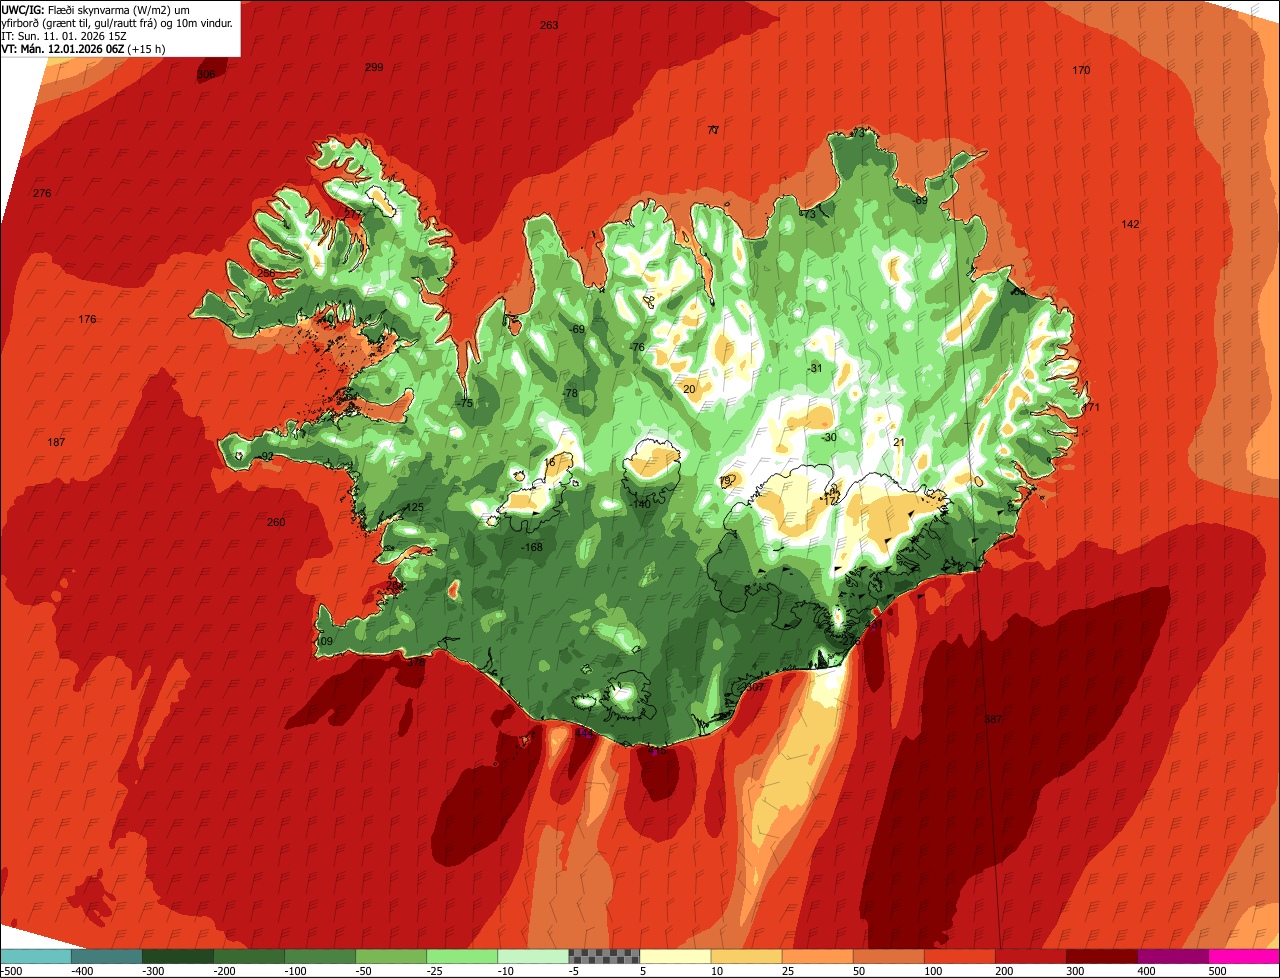Click the '263' flux value on the map
This screenshot has width=1280, height=978.
click(548, 25)
